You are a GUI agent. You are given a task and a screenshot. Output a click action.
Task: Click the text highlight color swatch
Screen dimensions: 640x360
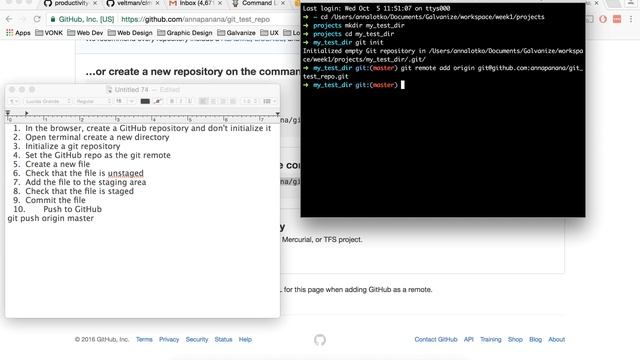click(158, 101)
